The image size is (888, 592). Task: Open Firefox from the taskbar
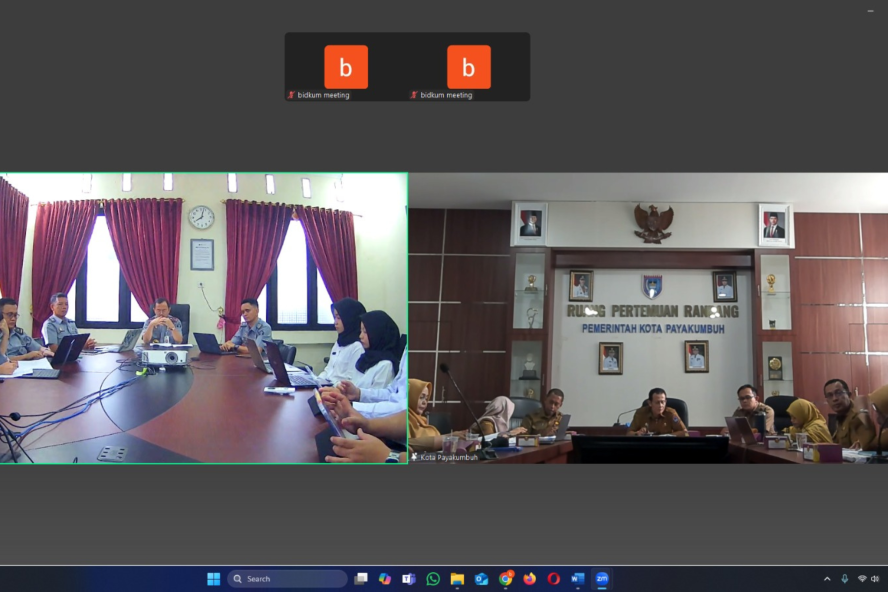530,579
